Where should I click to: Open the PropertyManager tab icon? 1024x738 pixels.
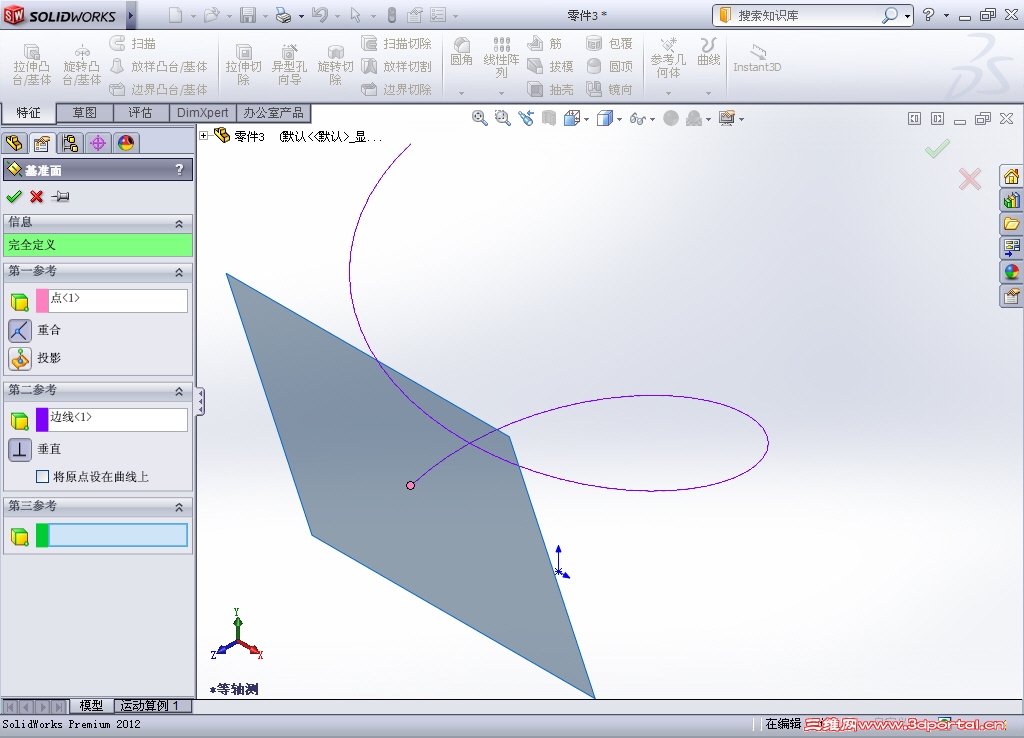[42, 142]
